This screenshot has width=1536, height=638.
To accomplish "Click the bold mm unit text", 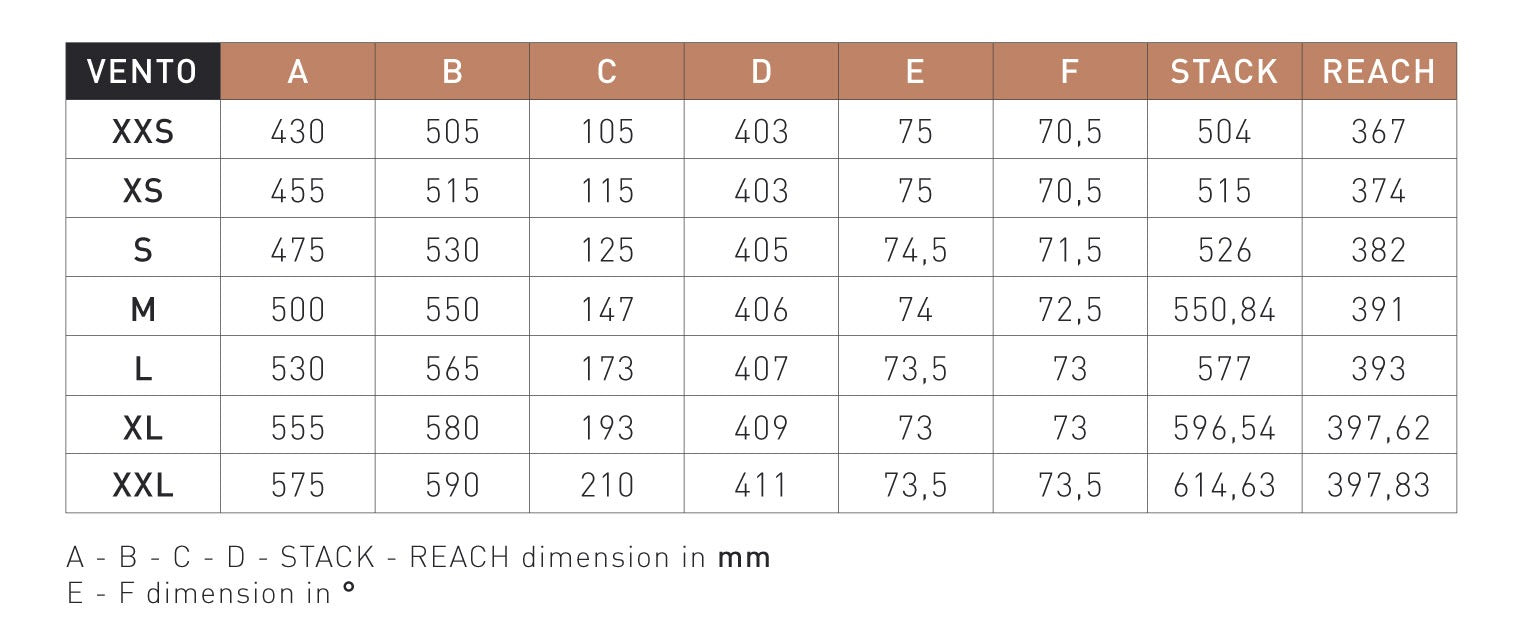I will pyautogui.click(x=744, y=558).
